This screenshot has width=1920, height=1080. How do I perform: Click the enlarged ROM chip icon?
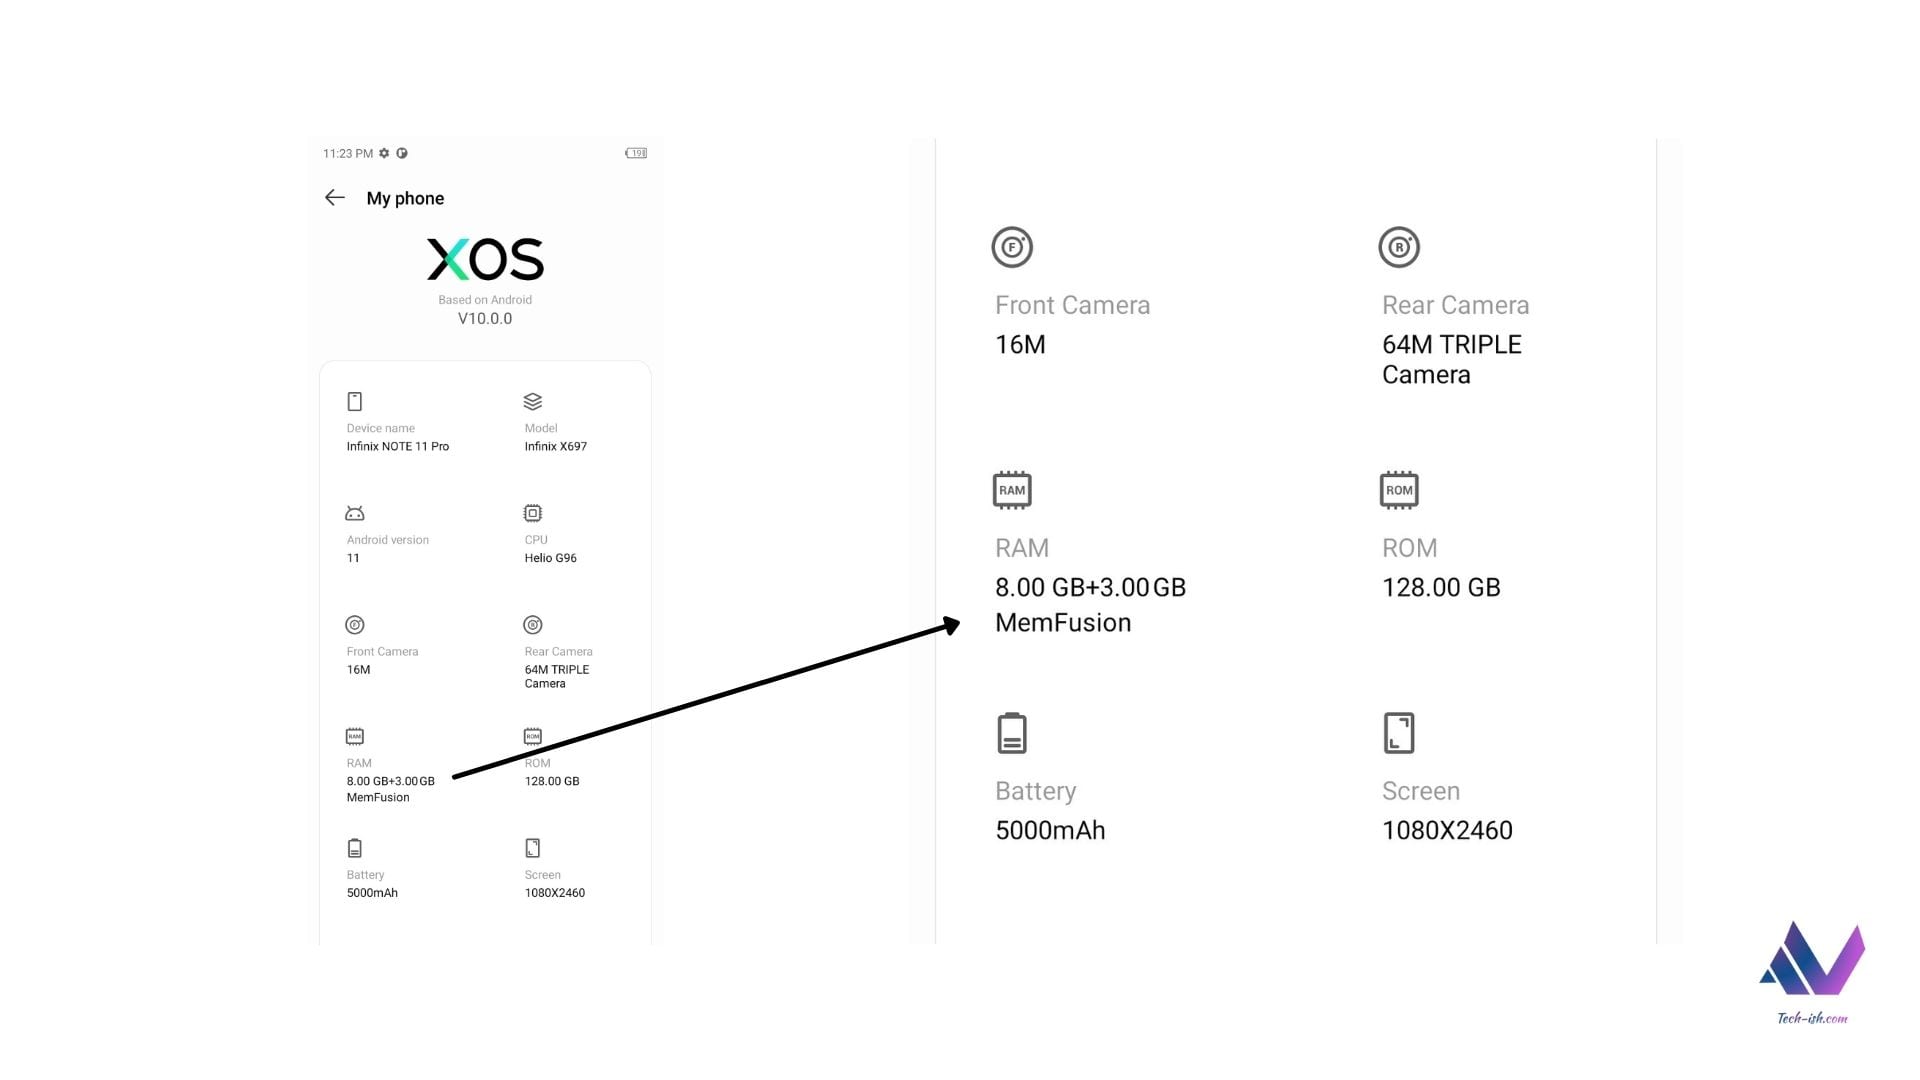tap(1399, 490)
